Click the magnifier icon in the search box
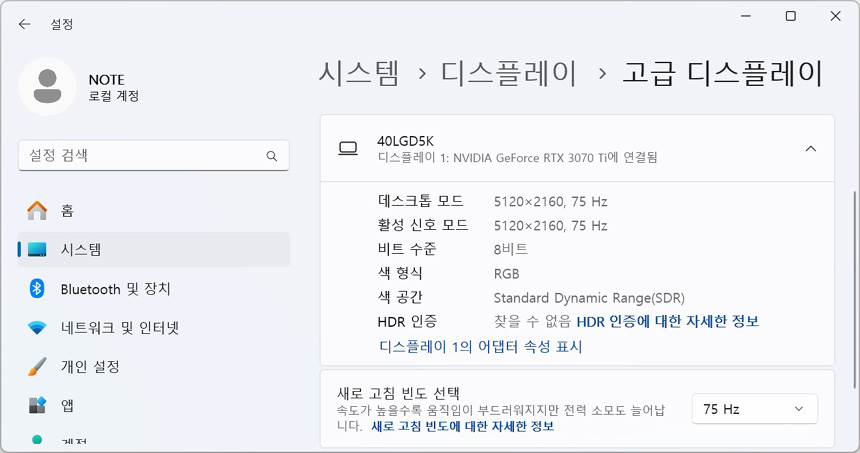The image size is (860, 453). click(272, 156)
